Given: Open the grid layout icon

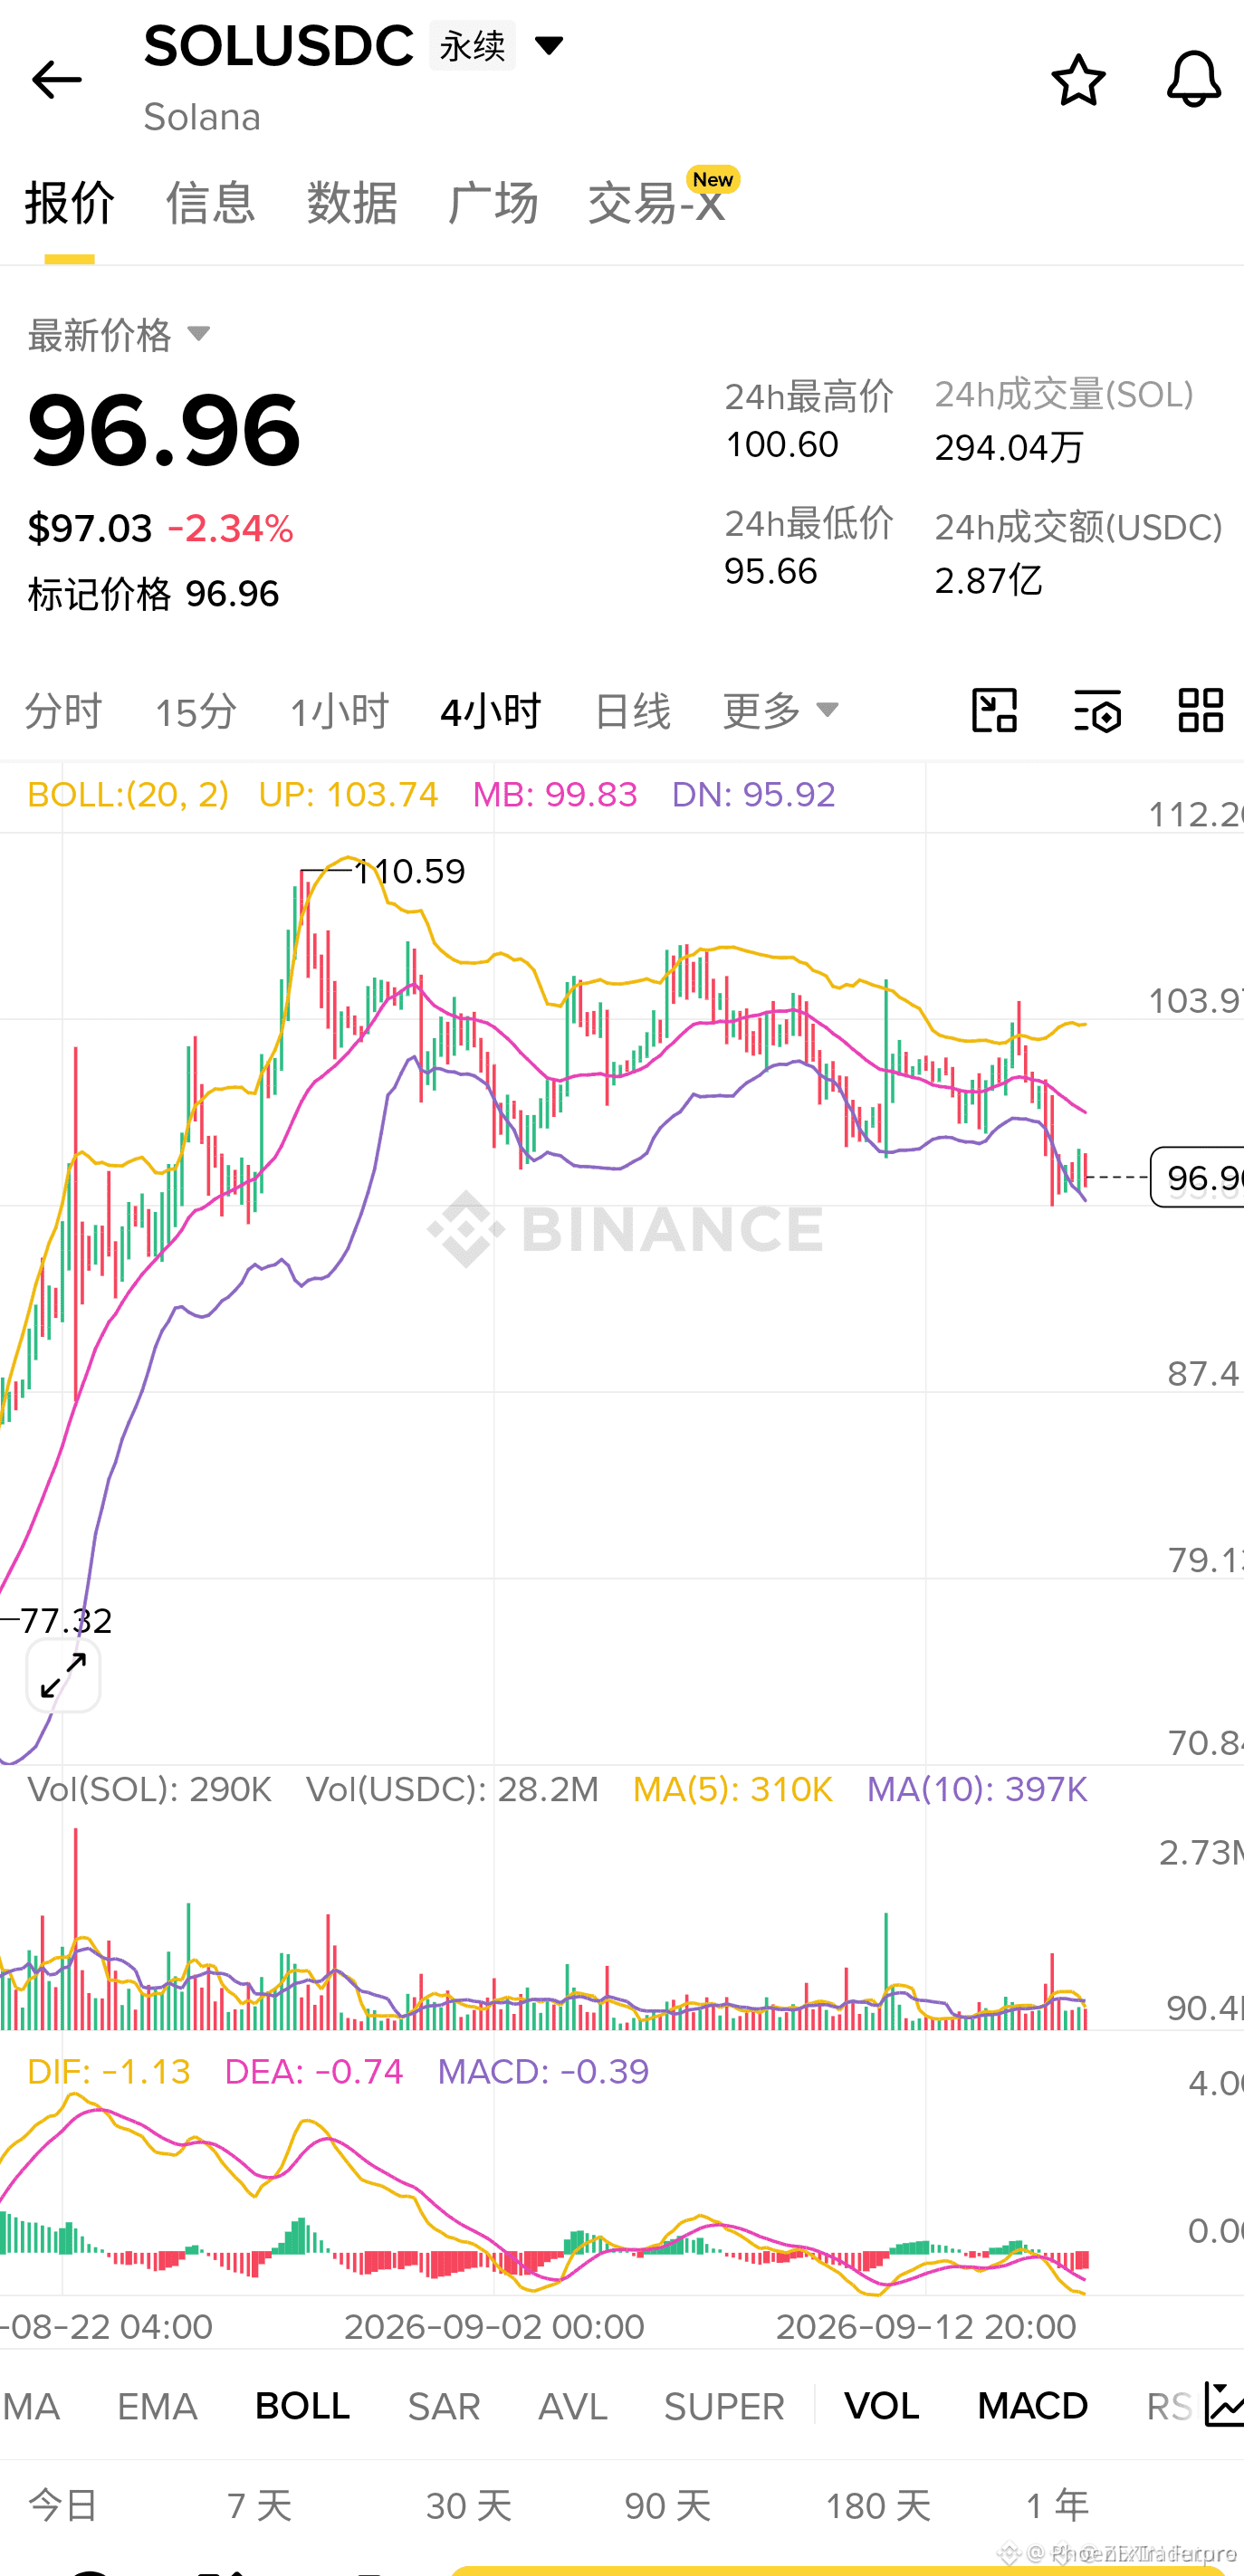Looking at the screenshot, I should (x=1201, y=711).
